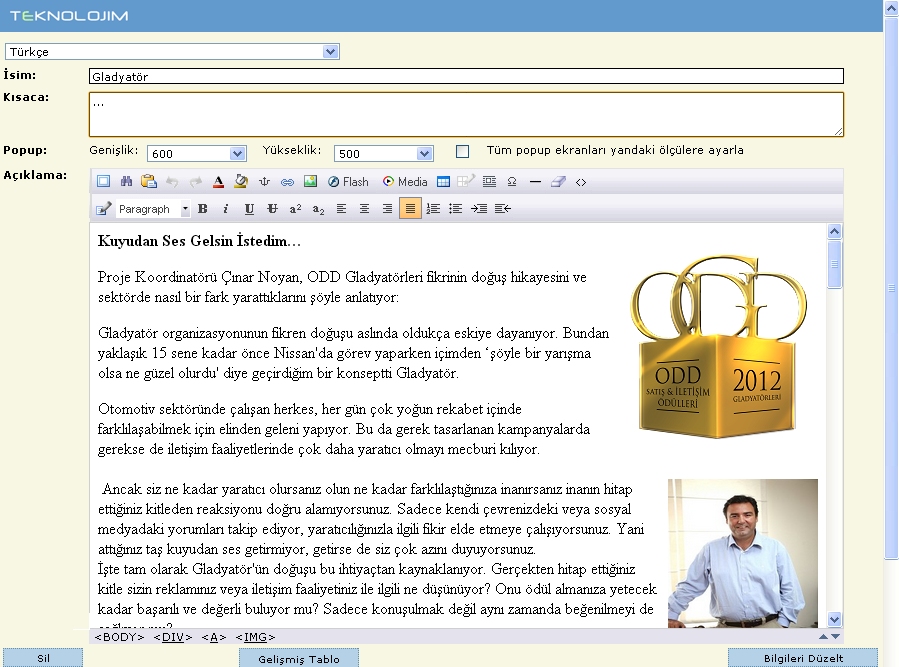Click the Find binoculars icon in toolbar
The image size is (899, 667).
coord(126,182)
